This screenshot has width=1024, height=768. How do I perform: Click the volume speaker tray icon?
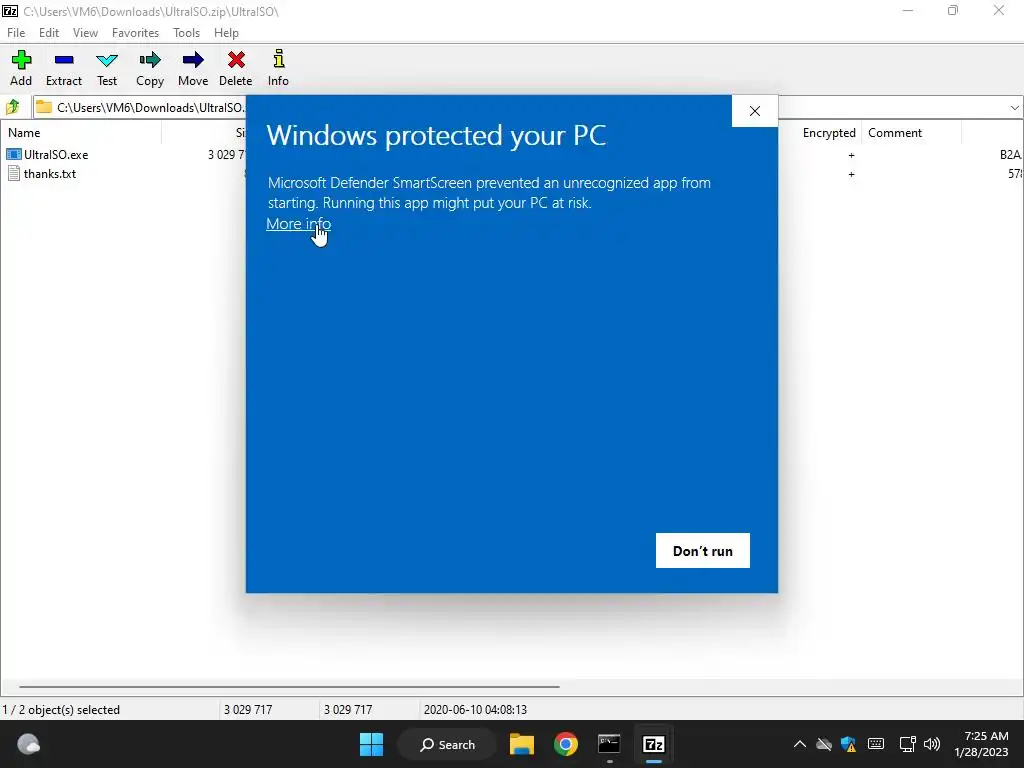[932, 744]
